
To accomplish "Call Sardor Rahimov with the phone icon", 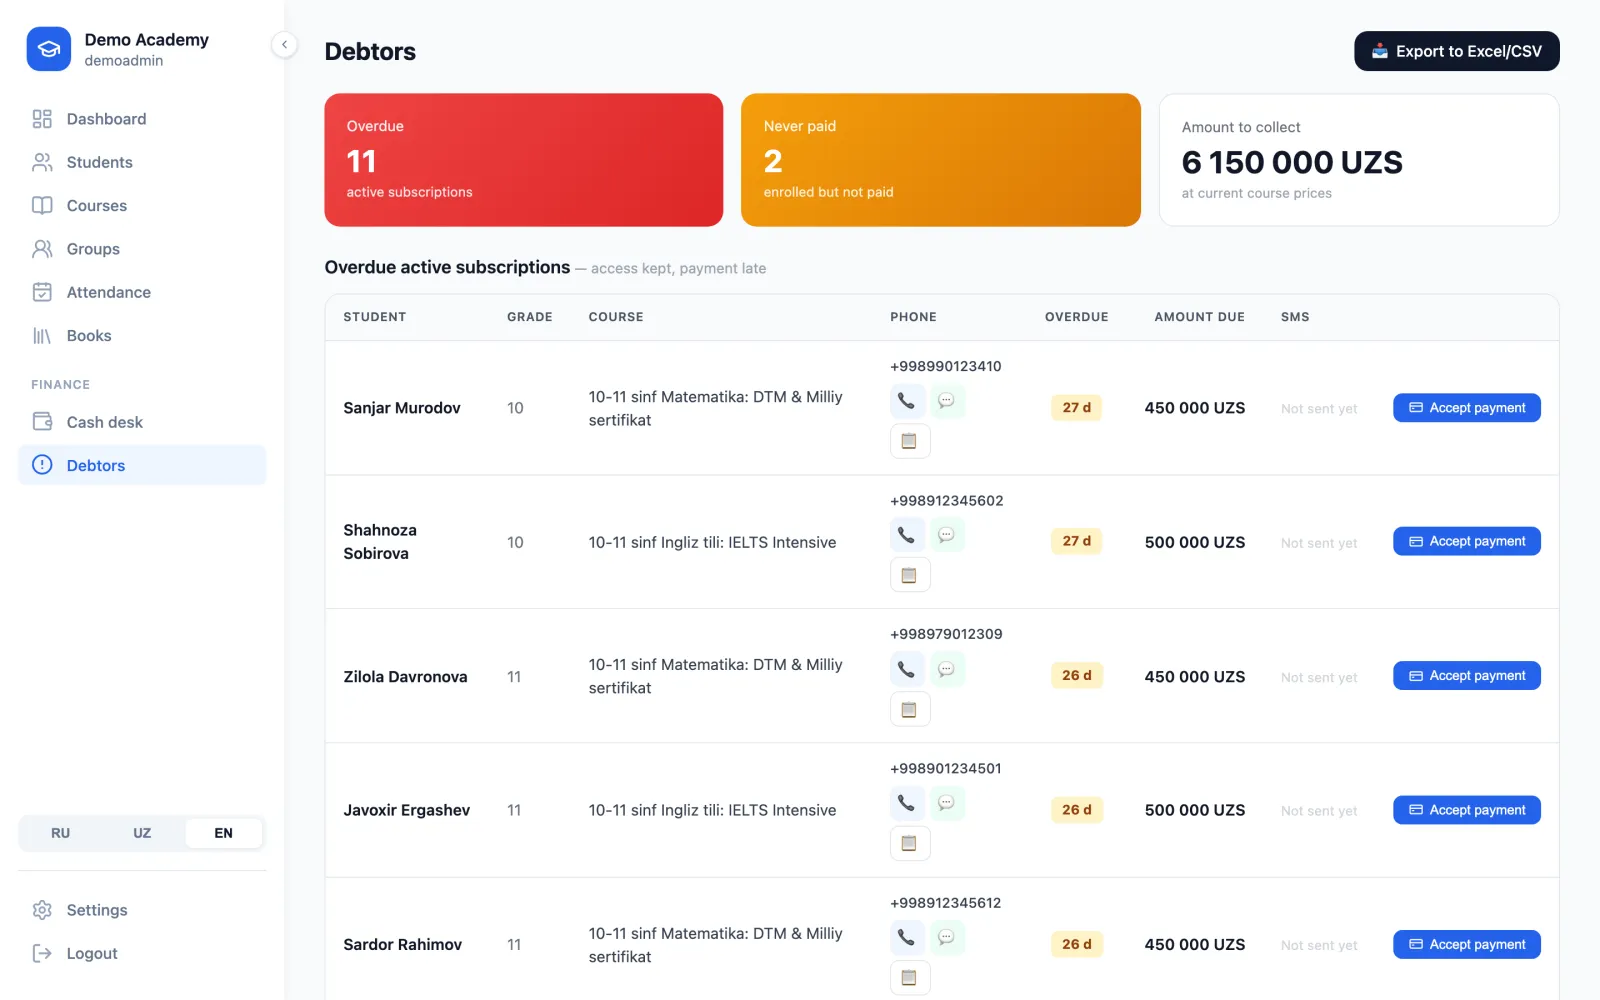I will click(x=906, y=937).
